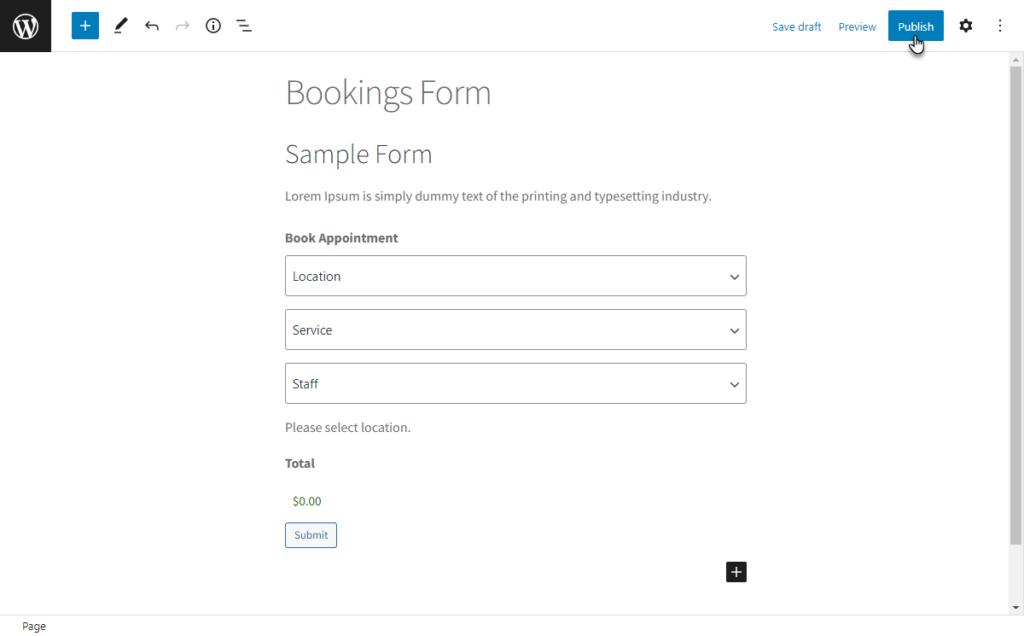Open the Staff dropdown
The image size is (1024, 636).
[515, 383]
